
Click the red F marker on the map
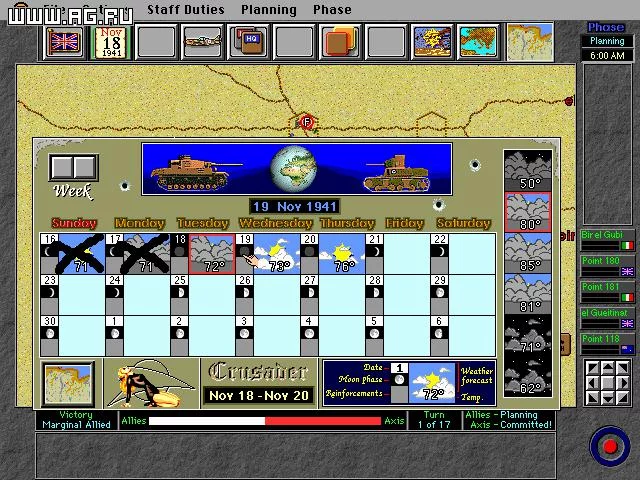coord(307,122)
